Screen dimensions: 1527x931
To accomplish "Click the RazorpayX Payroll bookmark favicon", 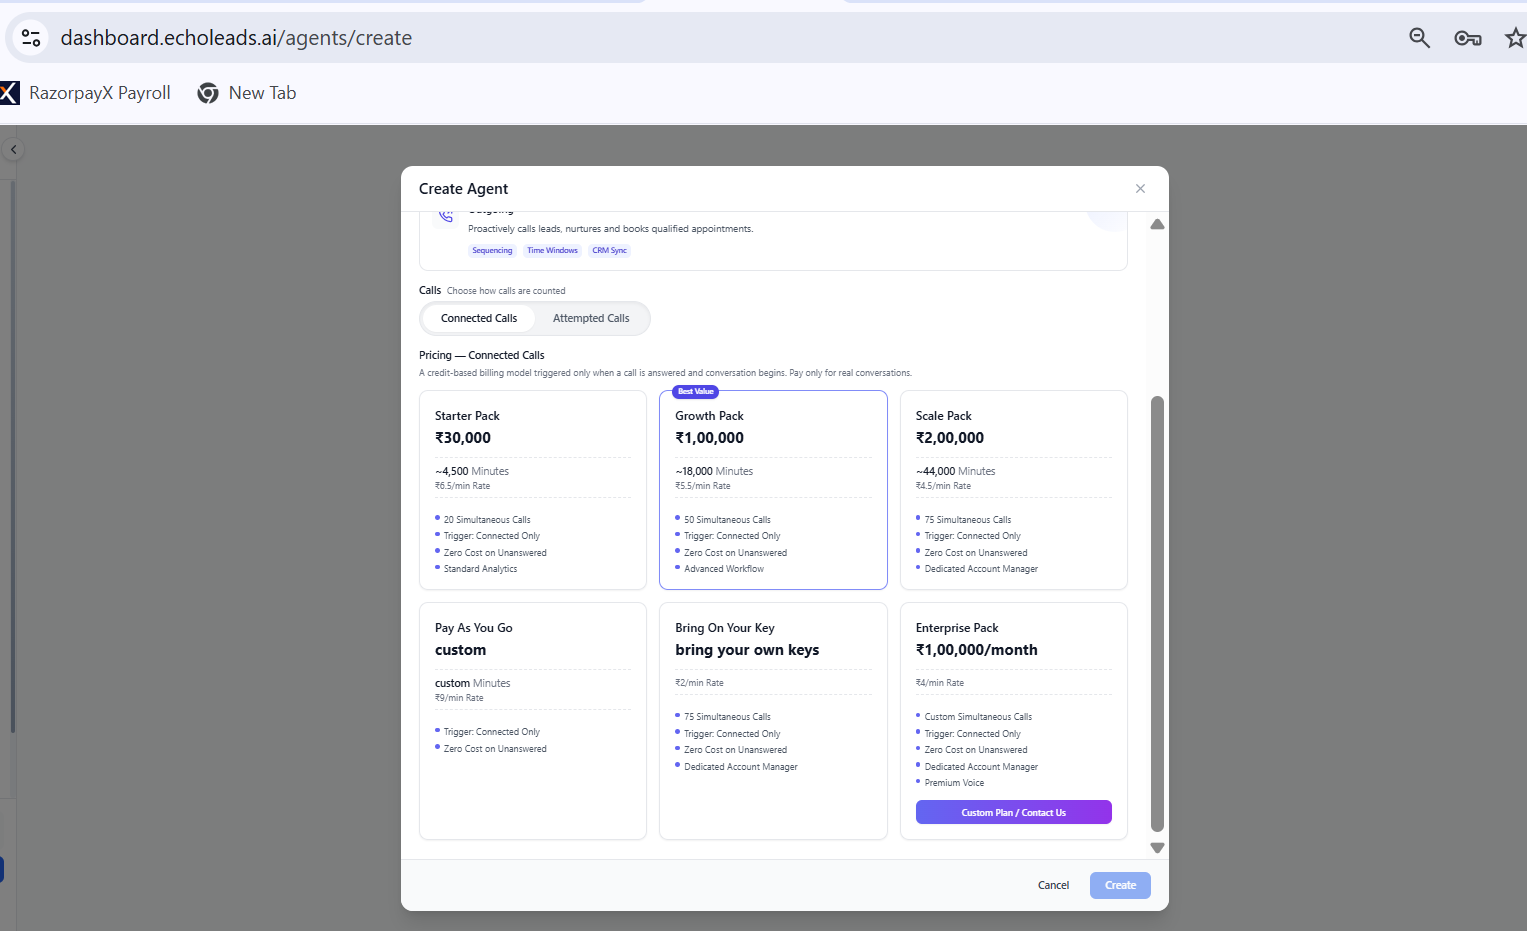I will (x=10, y=92).
